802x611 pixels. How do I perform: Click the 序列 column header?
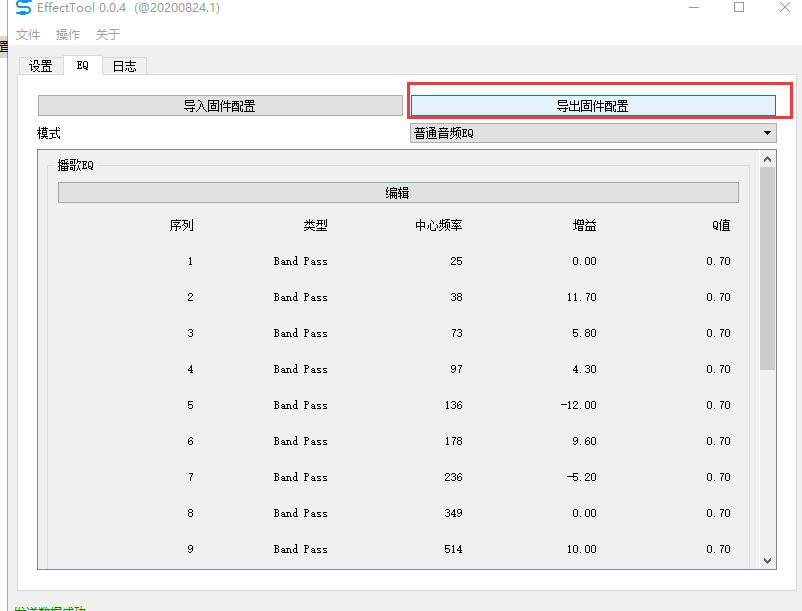pyautogui.click(x=182, y=225)
